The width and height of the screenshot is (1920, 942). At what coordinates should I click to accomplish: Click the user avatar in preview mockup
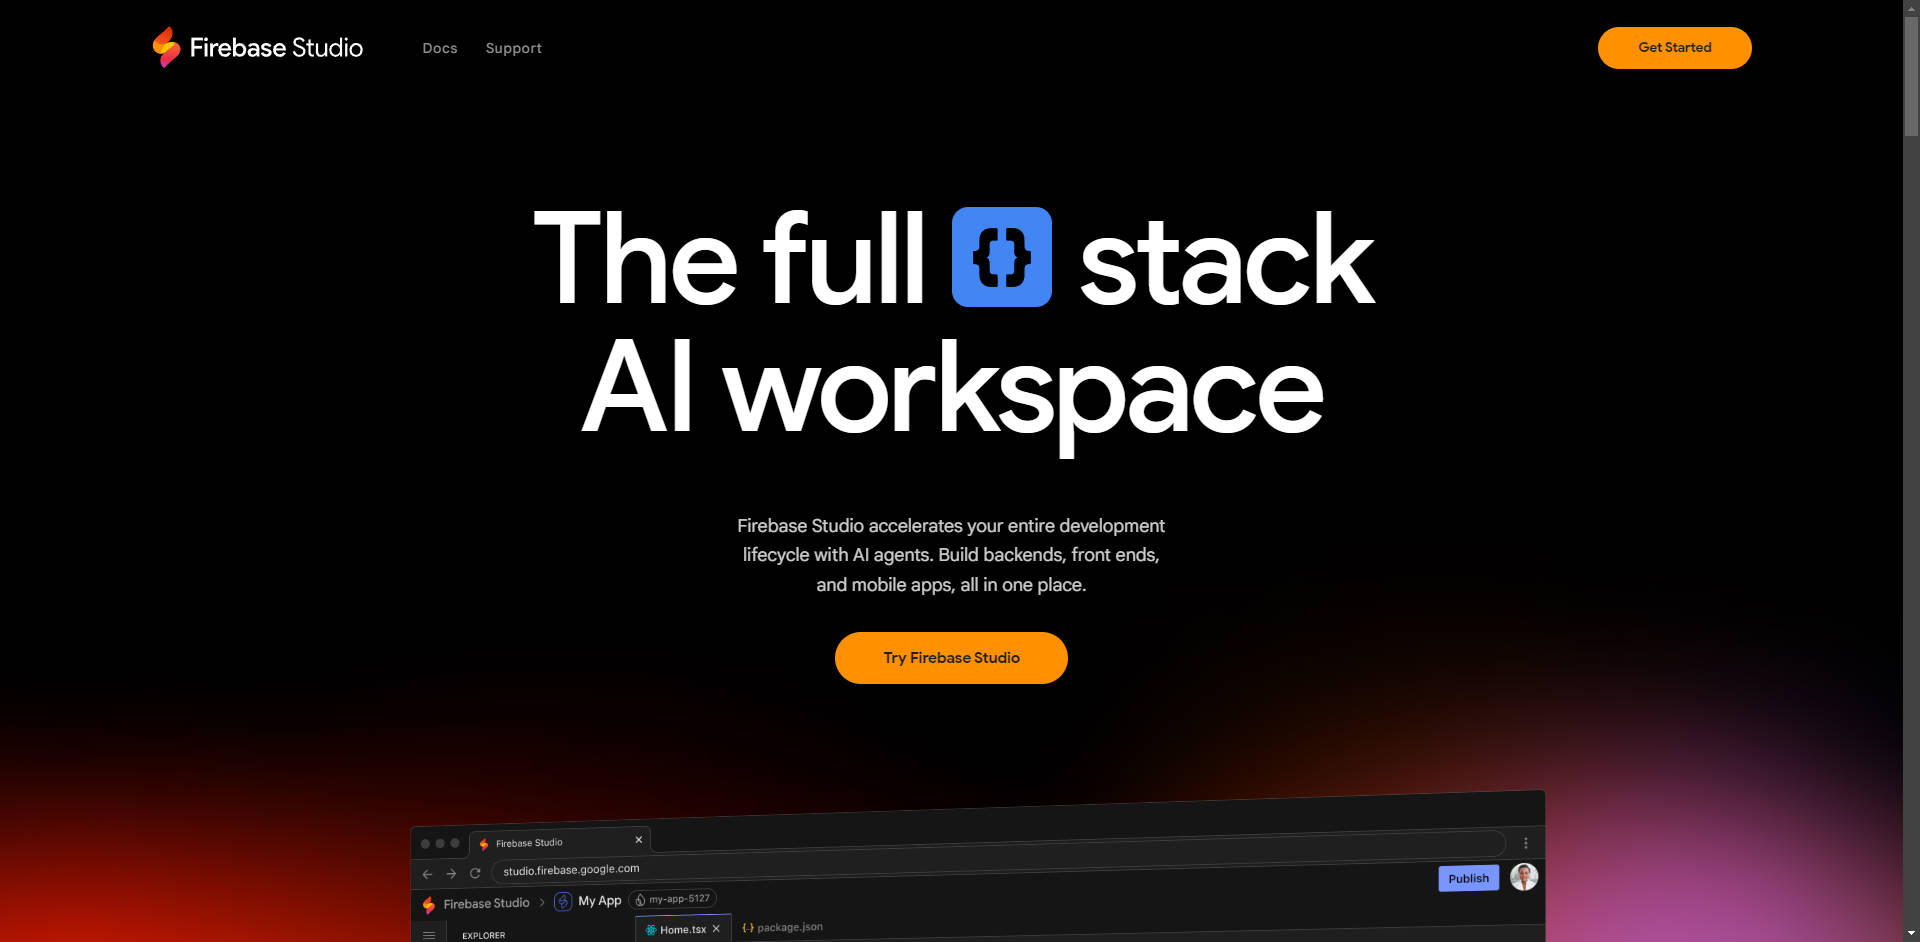(x=1524, y=877)
